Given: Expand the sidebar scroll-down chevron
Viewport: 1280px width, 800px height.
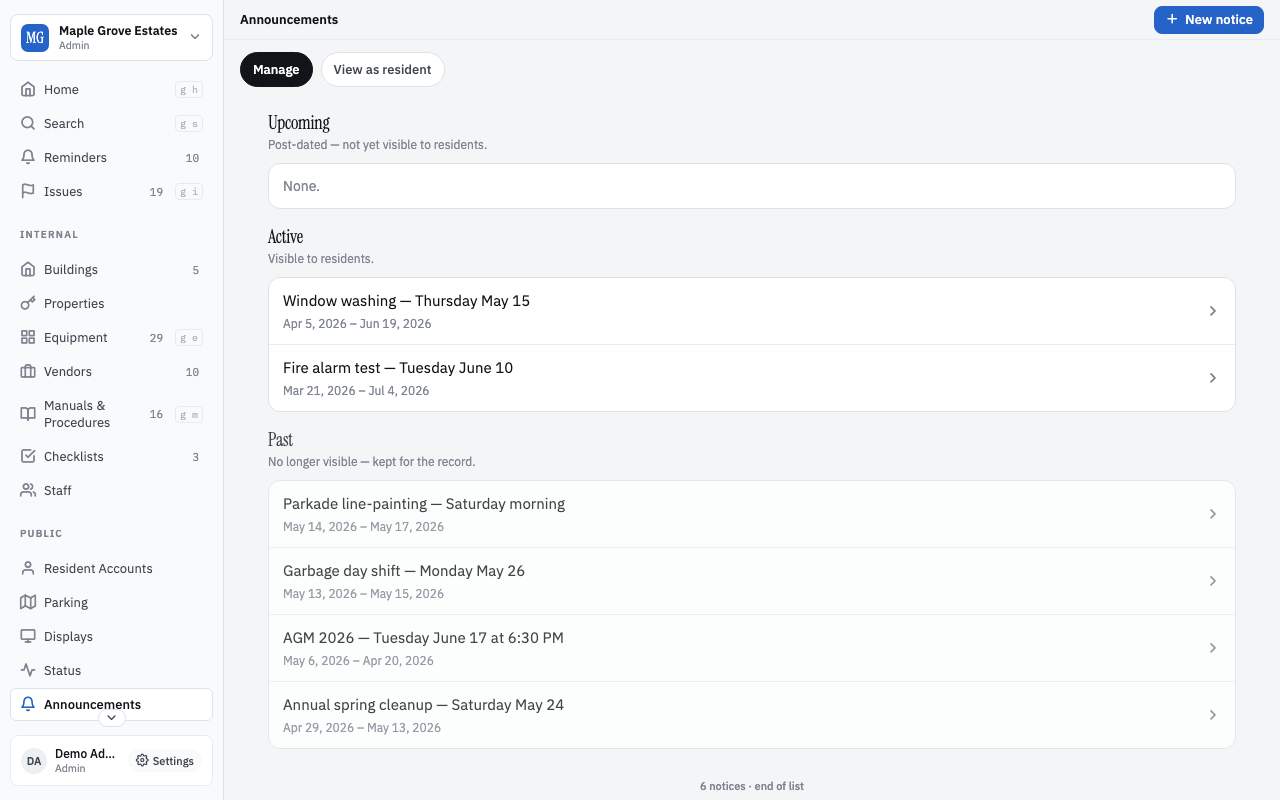Looking at the screenshot, I should [x=112, y=717].
